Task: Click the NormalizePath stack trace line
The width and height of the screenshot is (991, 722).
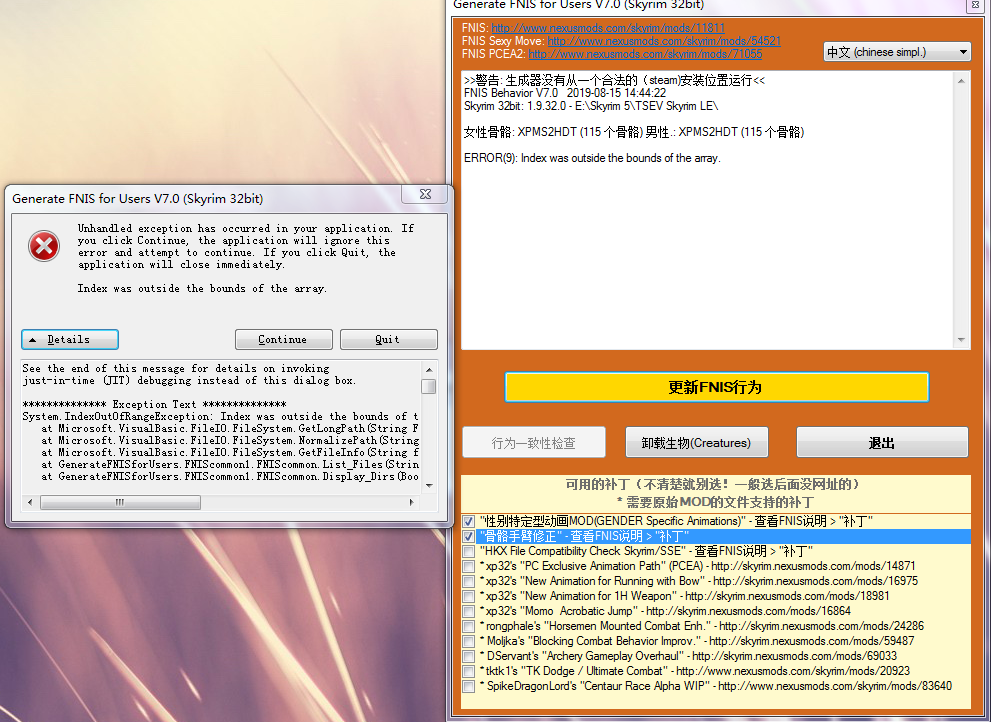Action: pos(230,441)
